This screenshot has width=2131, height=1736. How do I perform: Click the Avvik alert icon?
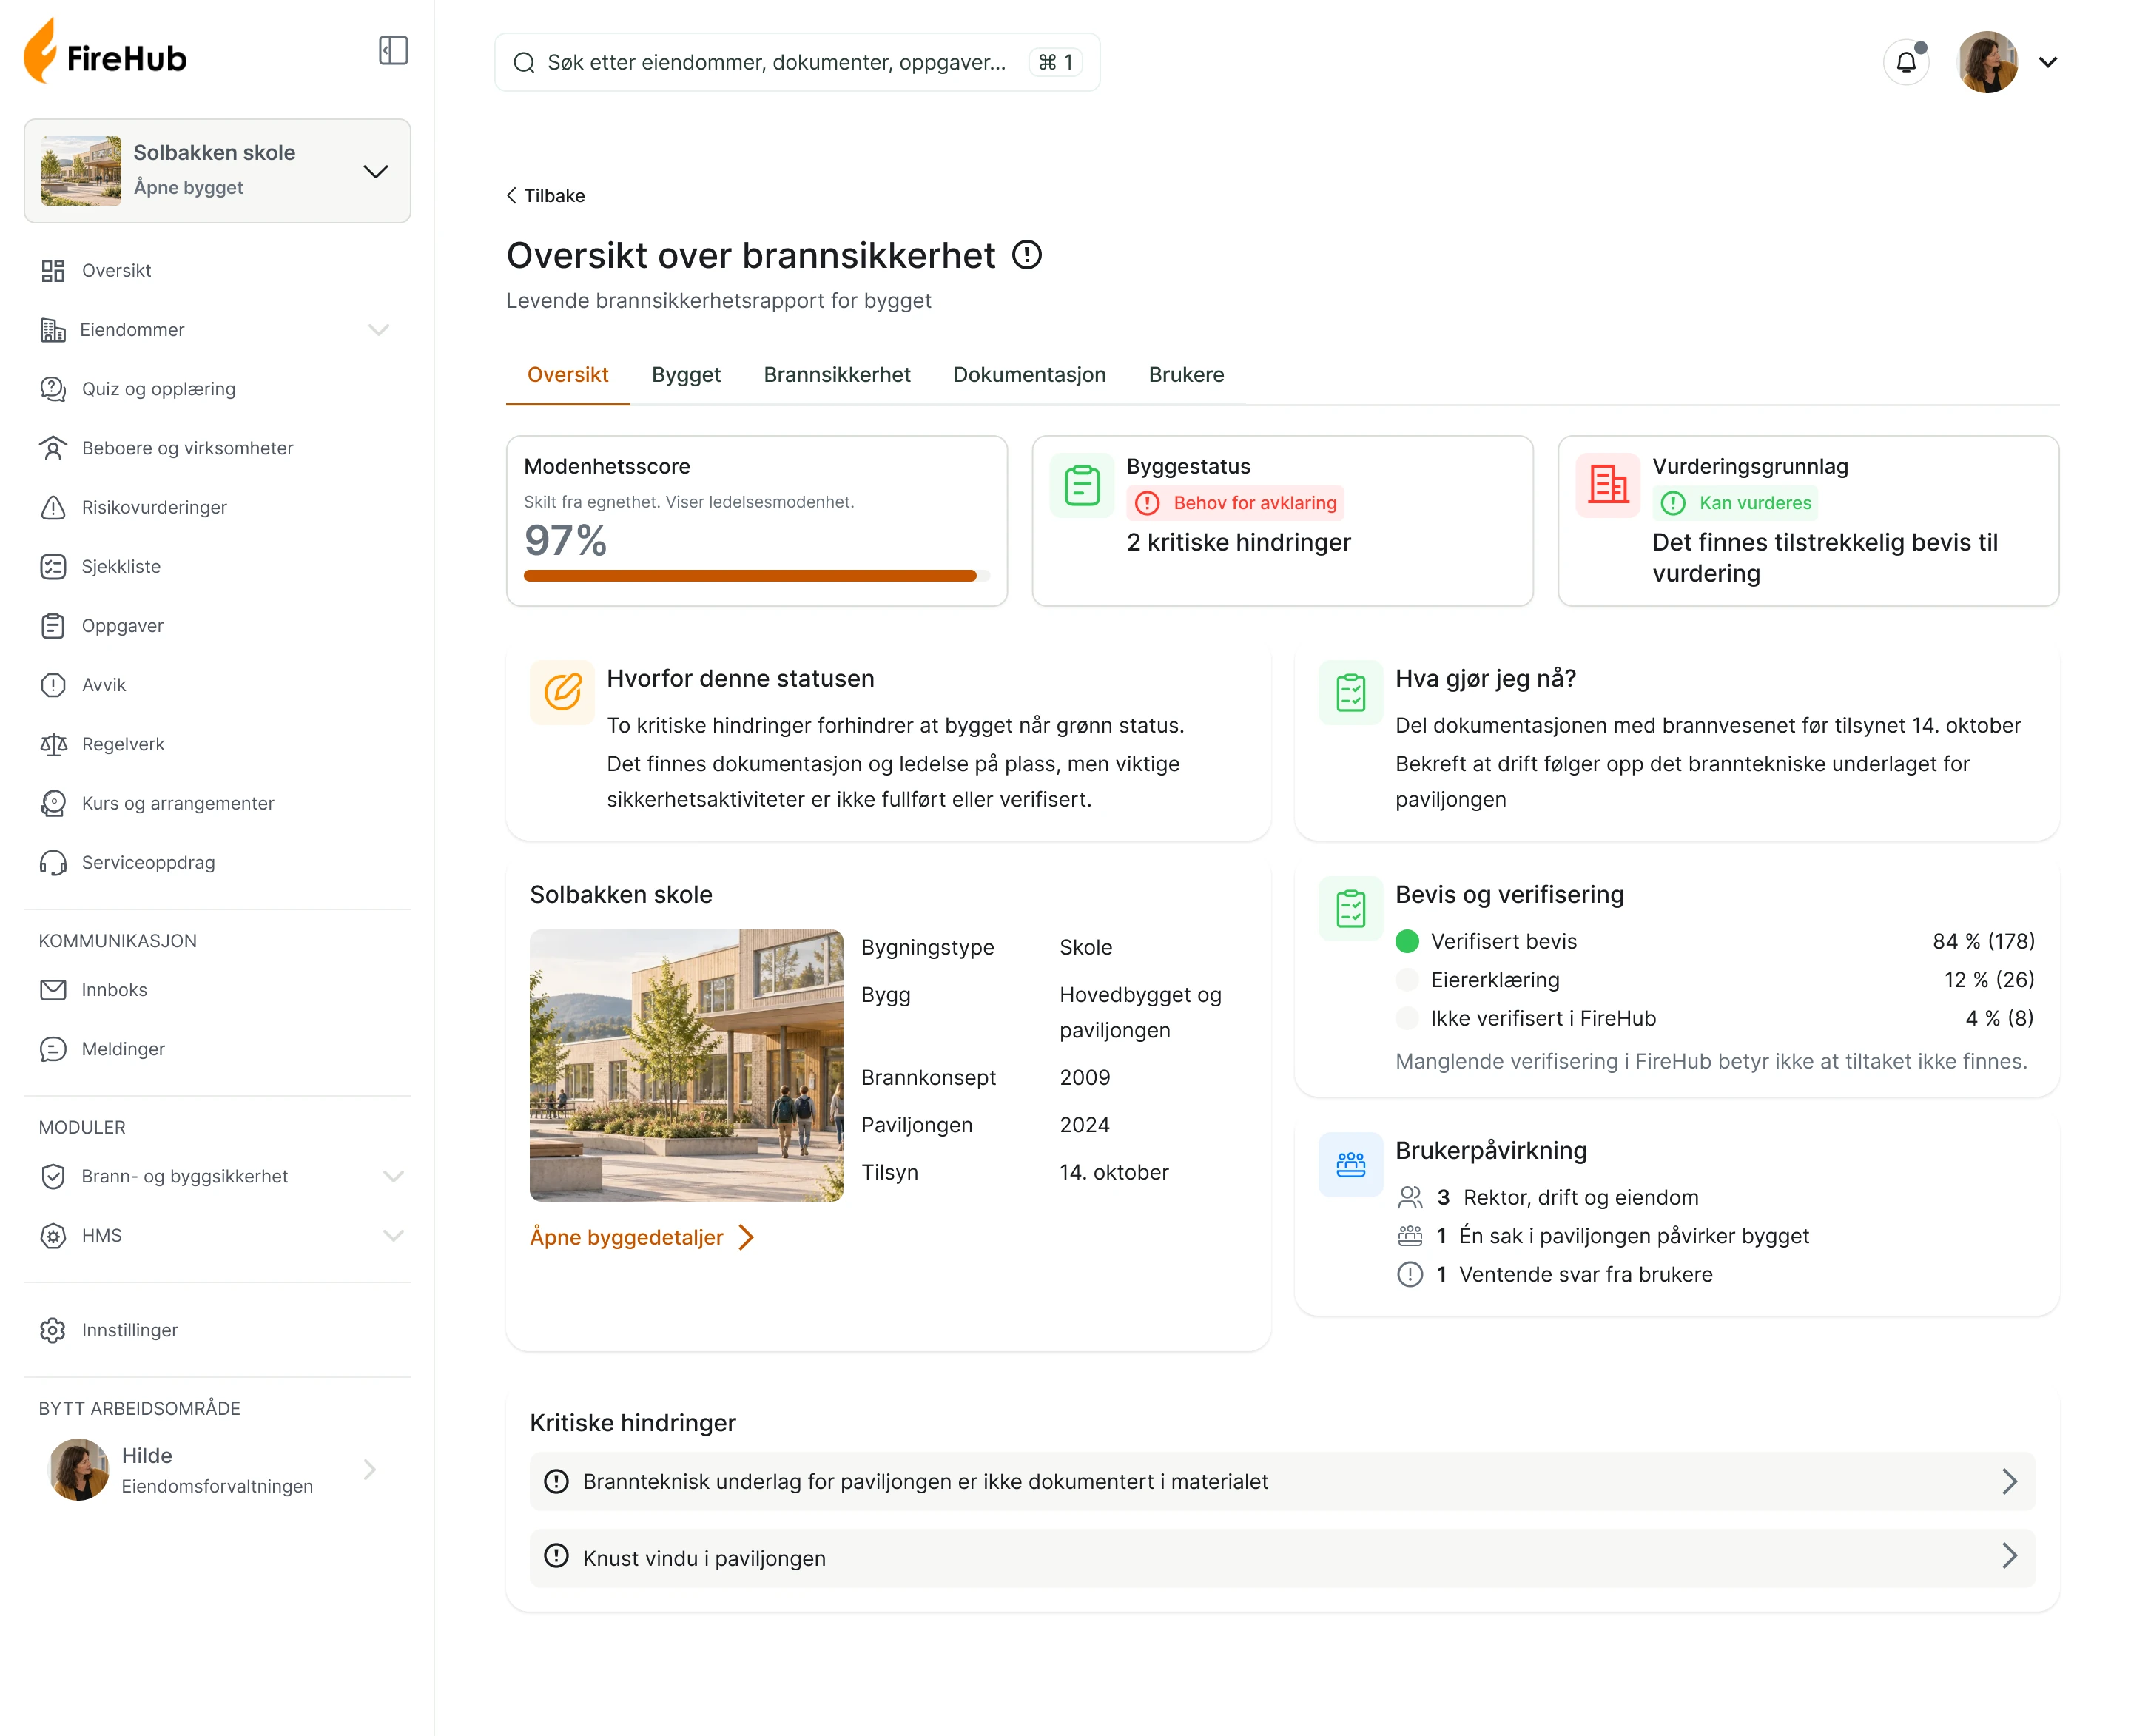pos(52,684)
